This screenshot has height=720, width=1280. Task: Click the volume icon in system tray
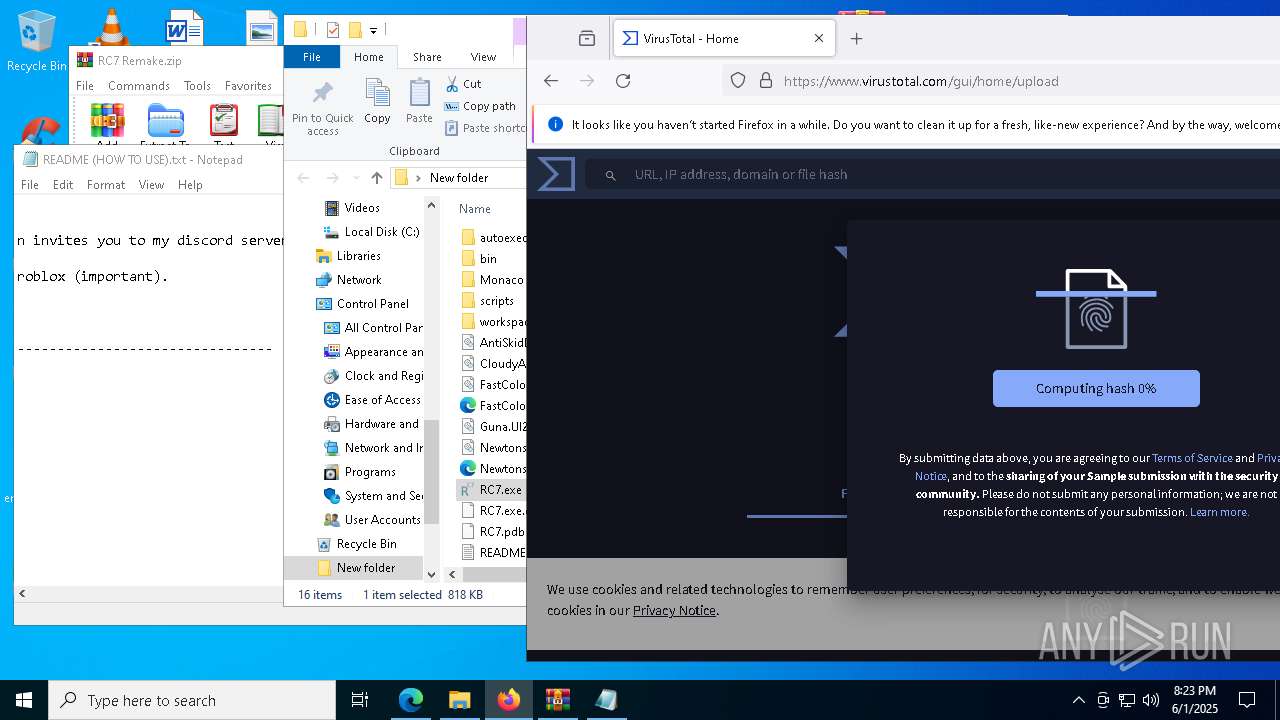pos(1151,700)
